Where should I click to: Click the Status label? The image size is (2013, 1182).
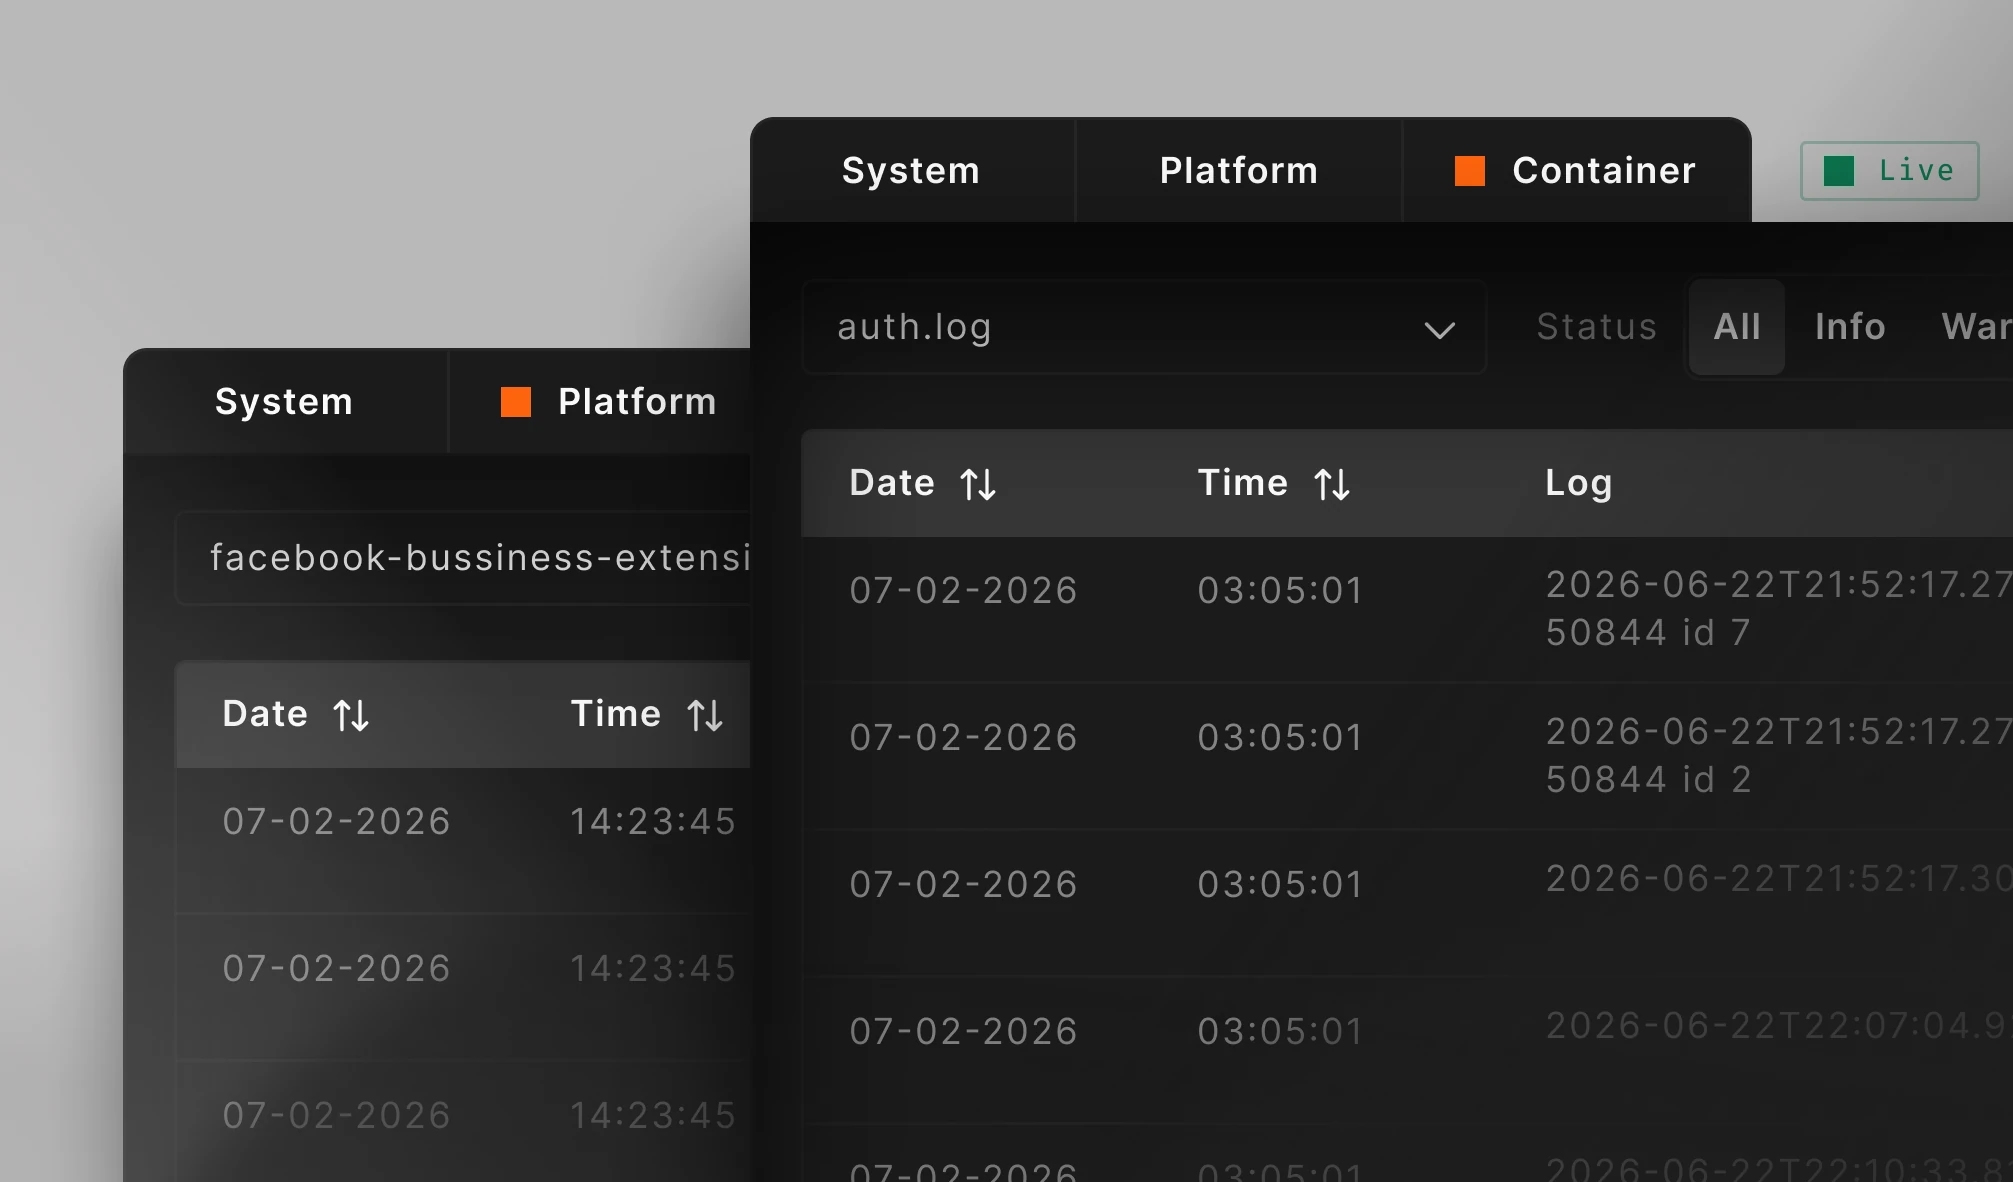pos(1596,327)
